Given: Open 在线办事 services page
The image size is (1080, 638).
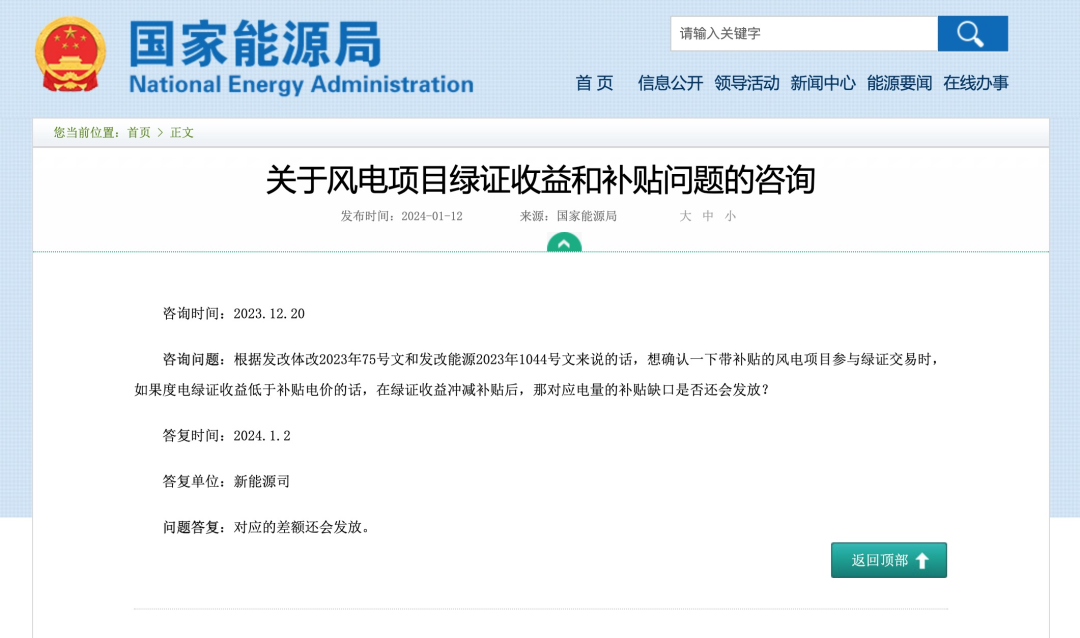Looking at the screenshot, I should (974, 84).
